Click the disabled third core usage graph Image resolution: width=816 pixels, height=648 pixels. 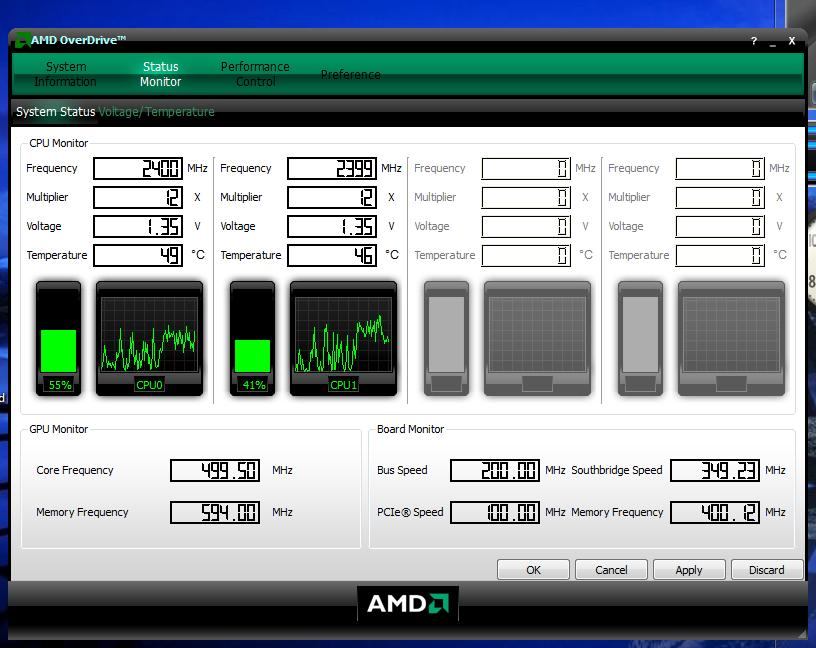(538, 338)
